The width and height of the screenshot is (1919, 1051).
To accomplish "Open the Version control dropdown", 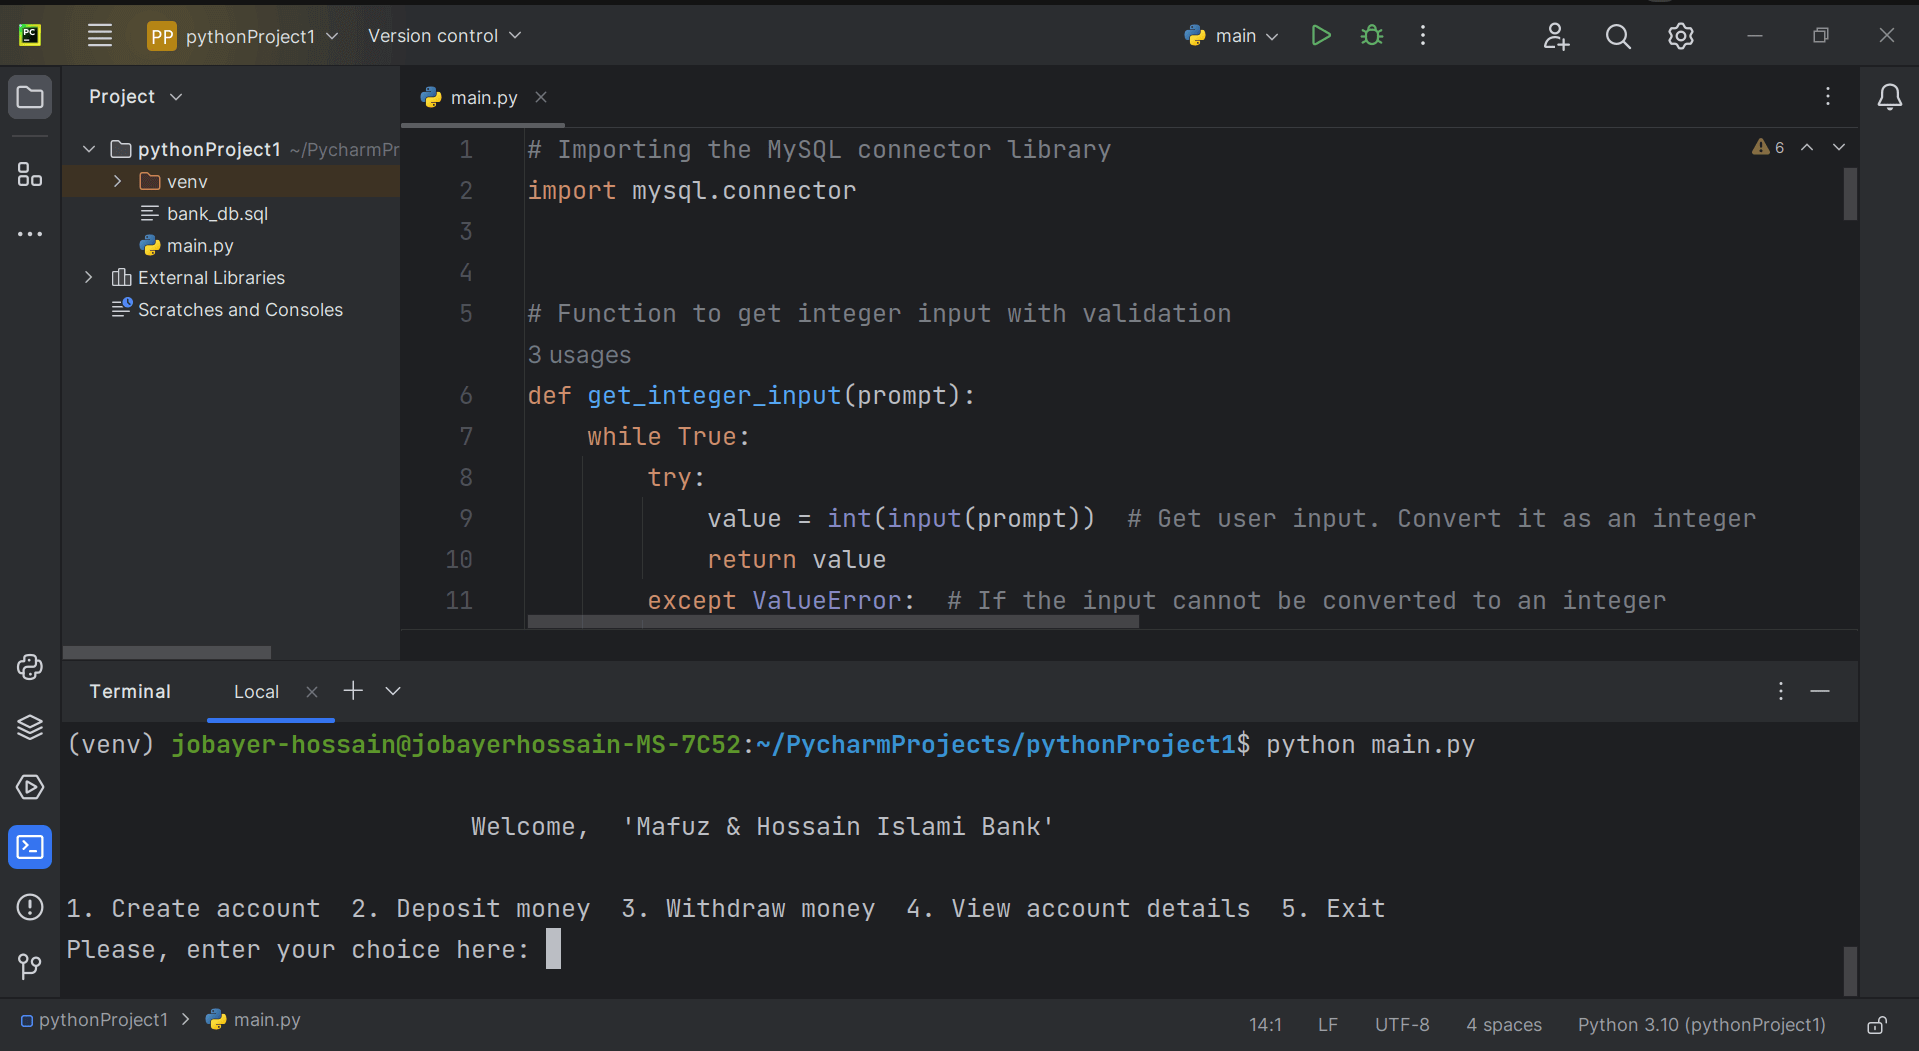I will click(444, 36).
